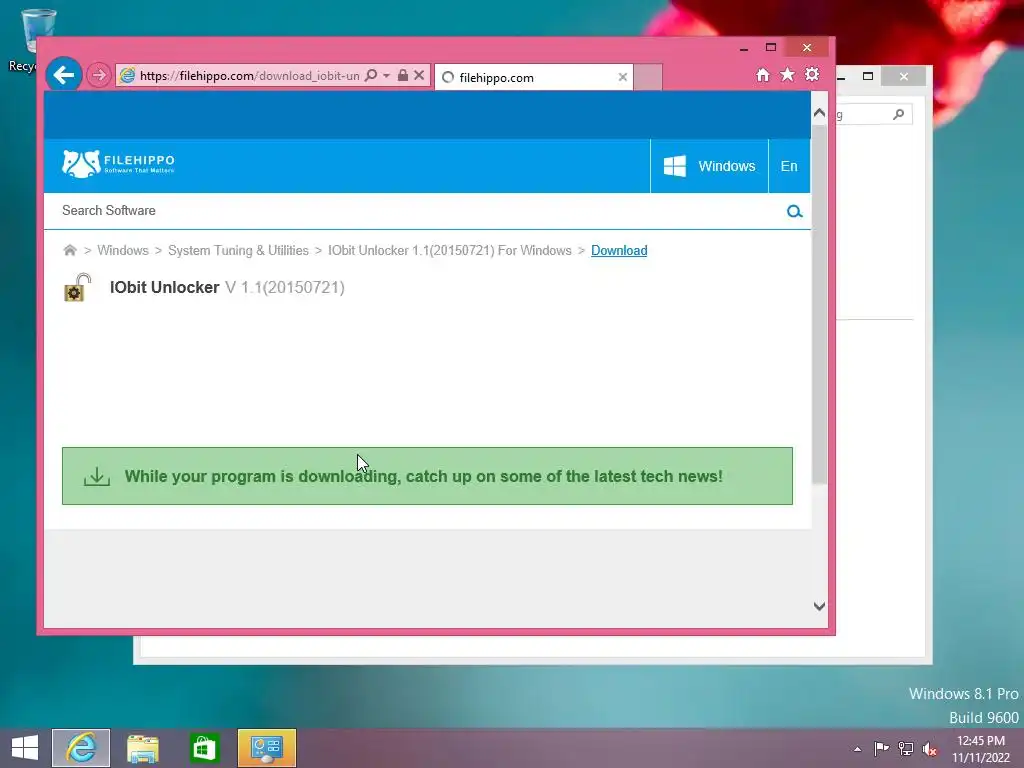
Task: Click Internet Explorer in the taskbar
Action: tap(81, 748)
